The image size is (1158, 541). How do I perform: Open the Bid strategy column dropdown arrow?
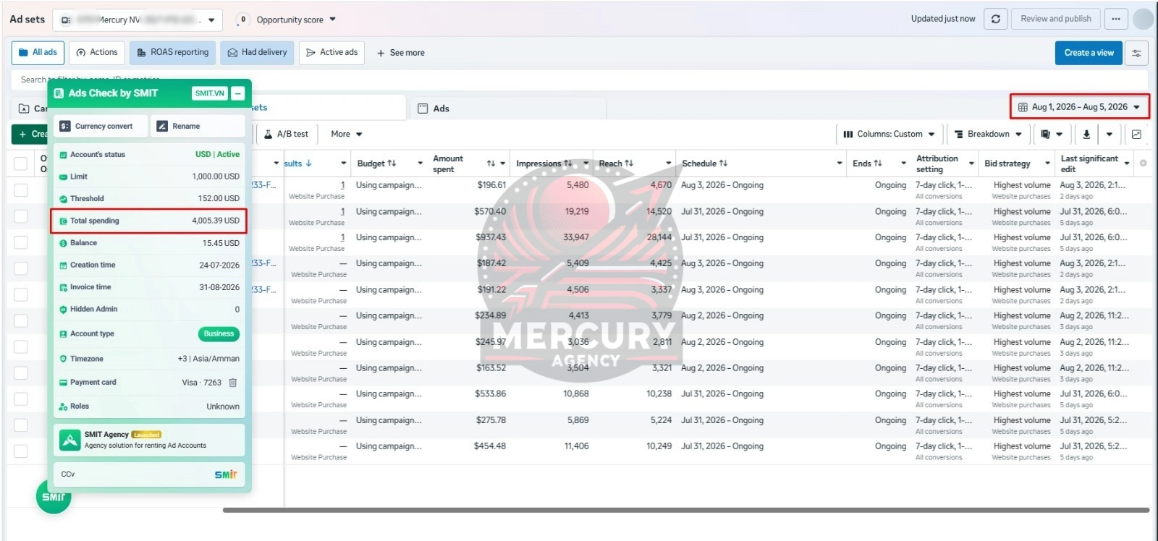(x=1046, y=163)
